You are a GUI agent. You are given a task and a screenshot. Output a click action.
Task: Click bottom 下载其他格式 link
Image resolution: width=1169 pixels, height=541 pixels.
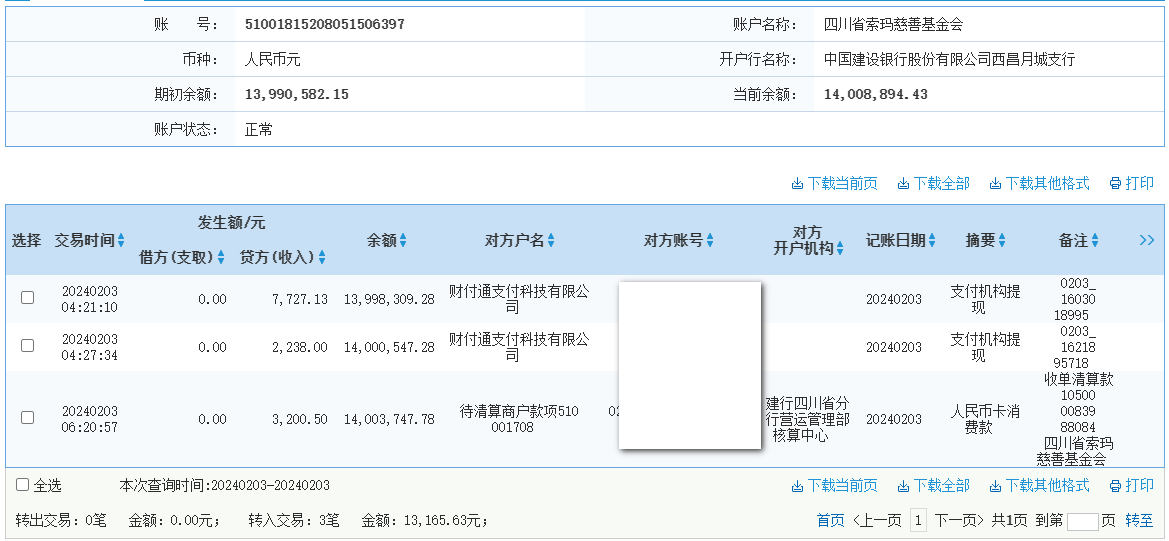pos(1039,486)
